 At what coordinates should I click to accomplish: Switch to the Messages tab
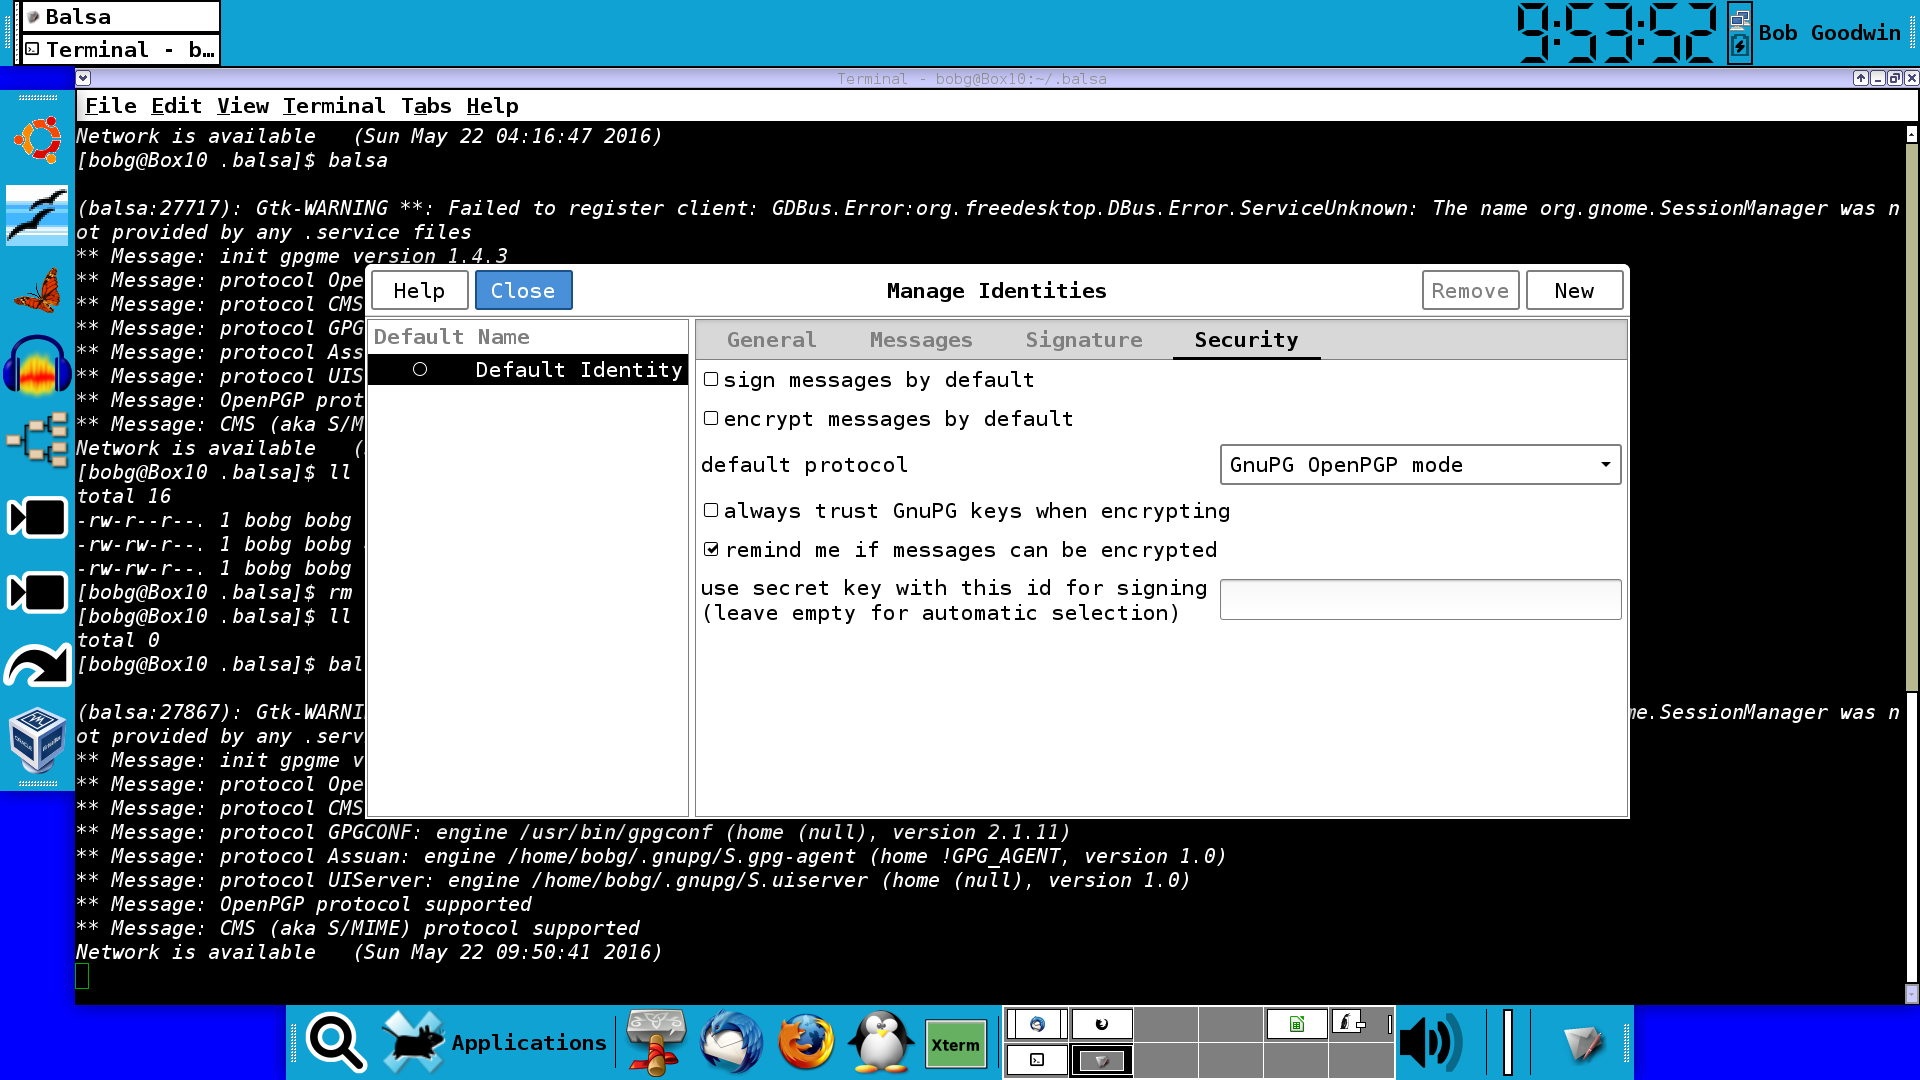[920, 340]
